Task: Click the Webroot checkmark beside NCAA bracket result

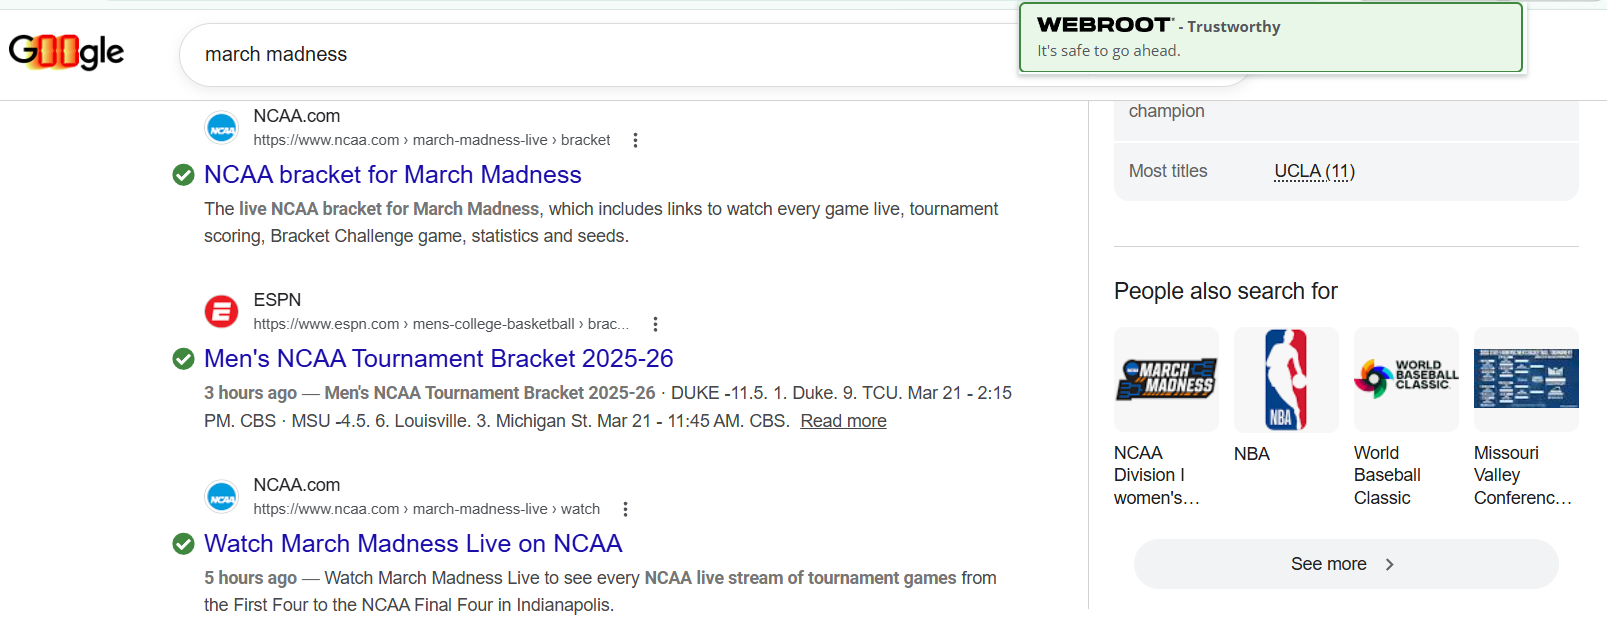Action: point(183,175)
